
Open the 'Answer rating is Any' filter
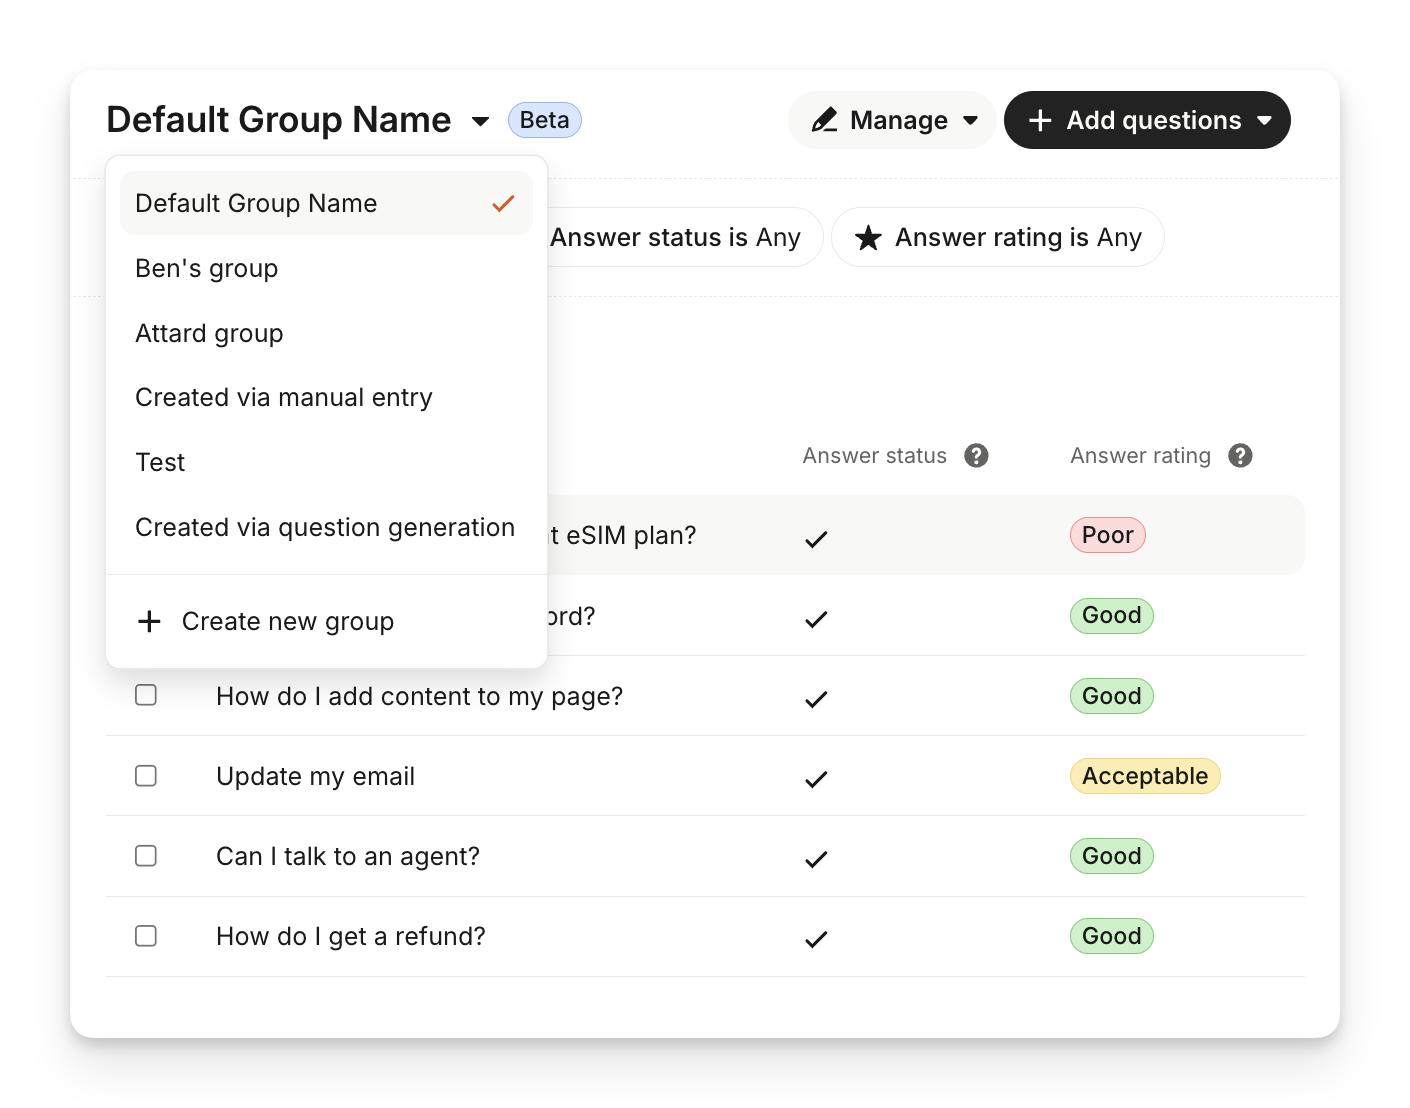click(998, 238)
